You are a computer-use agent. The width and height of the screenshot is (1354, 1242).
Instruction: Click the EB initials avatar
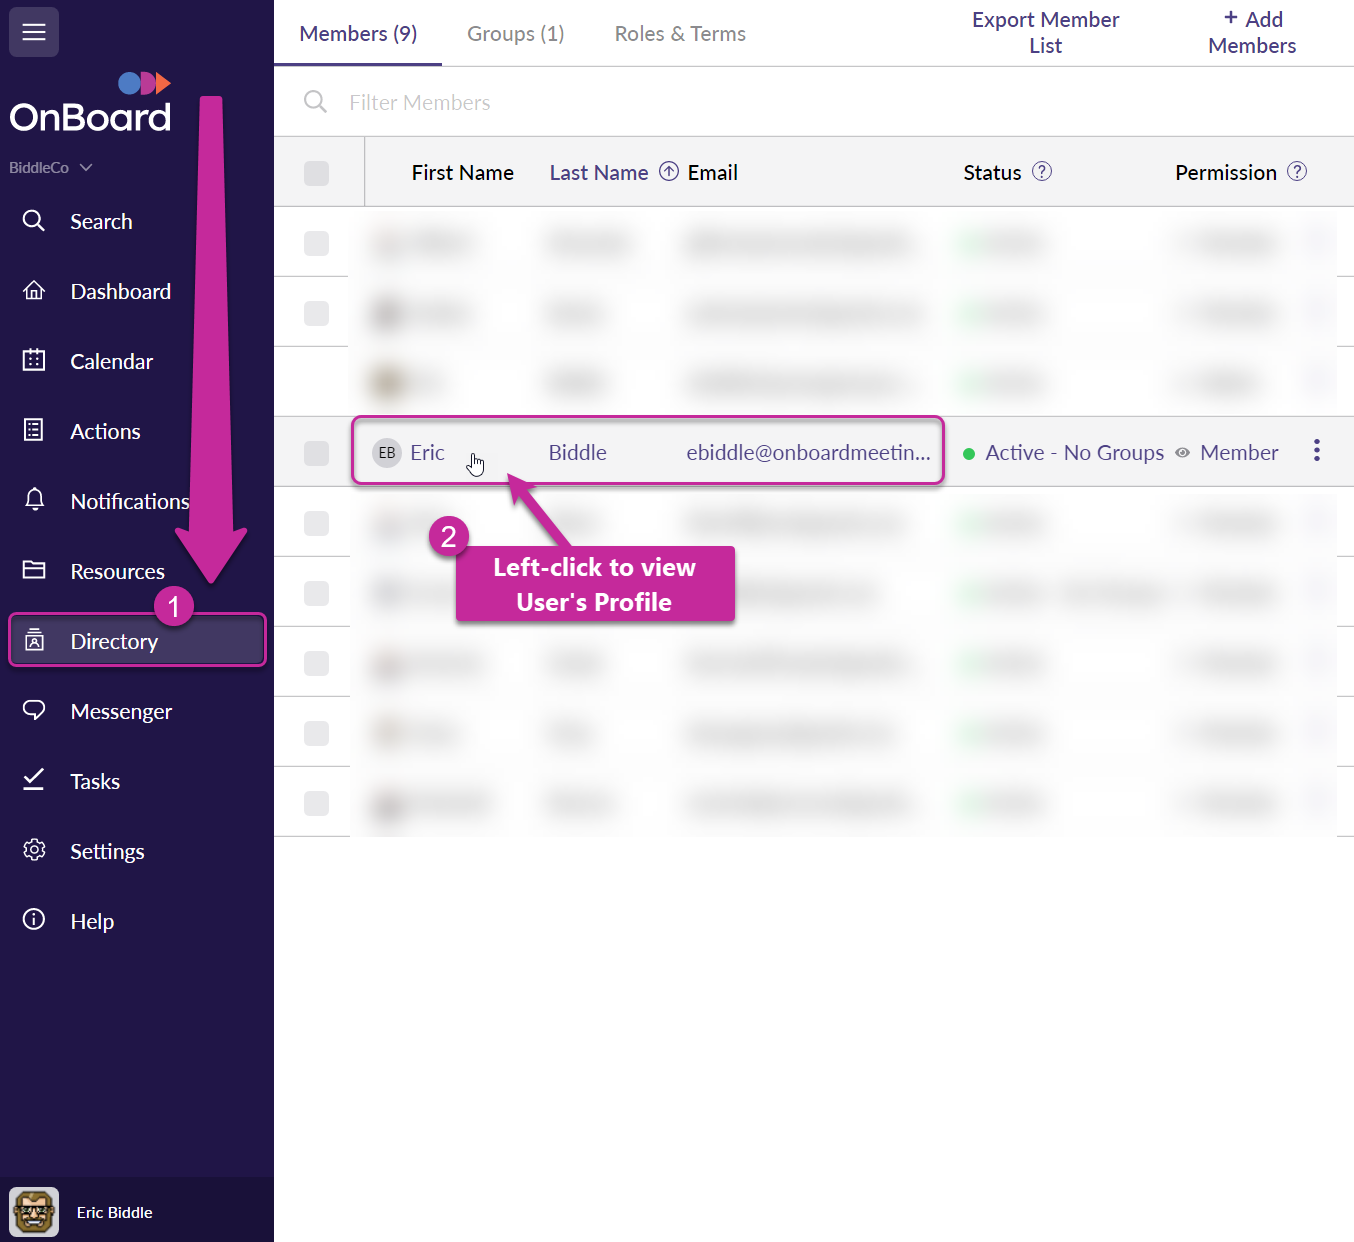[x=387, y=452]
